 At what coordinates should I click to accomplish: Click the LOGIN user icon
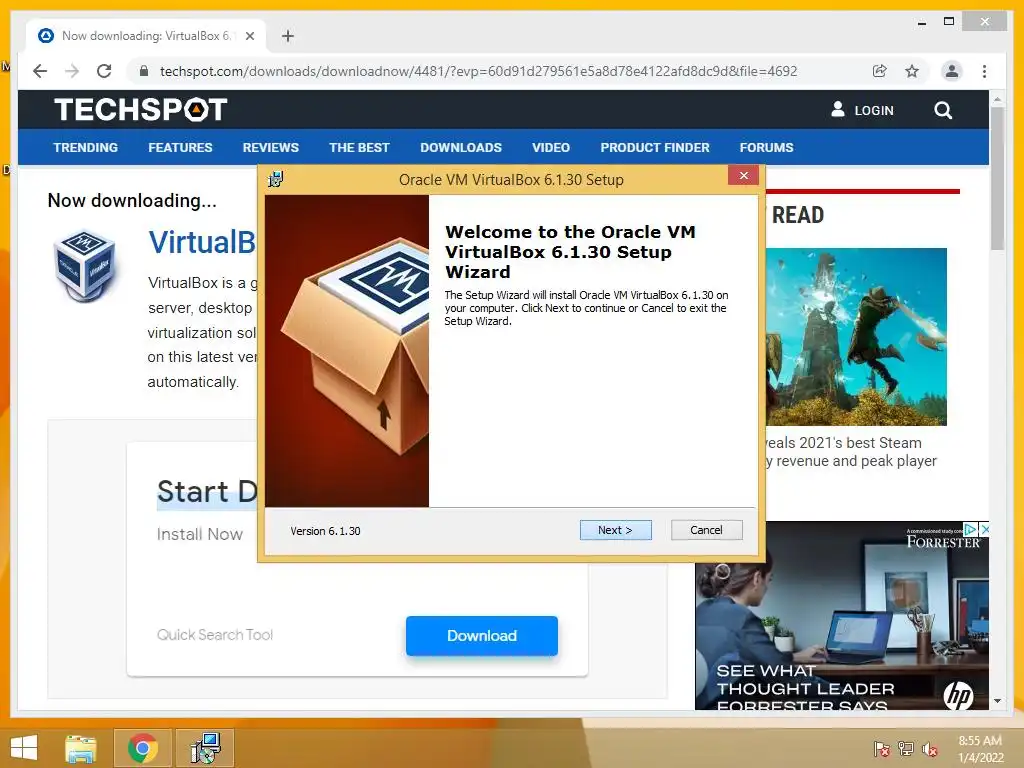click(x=838, y=109)
